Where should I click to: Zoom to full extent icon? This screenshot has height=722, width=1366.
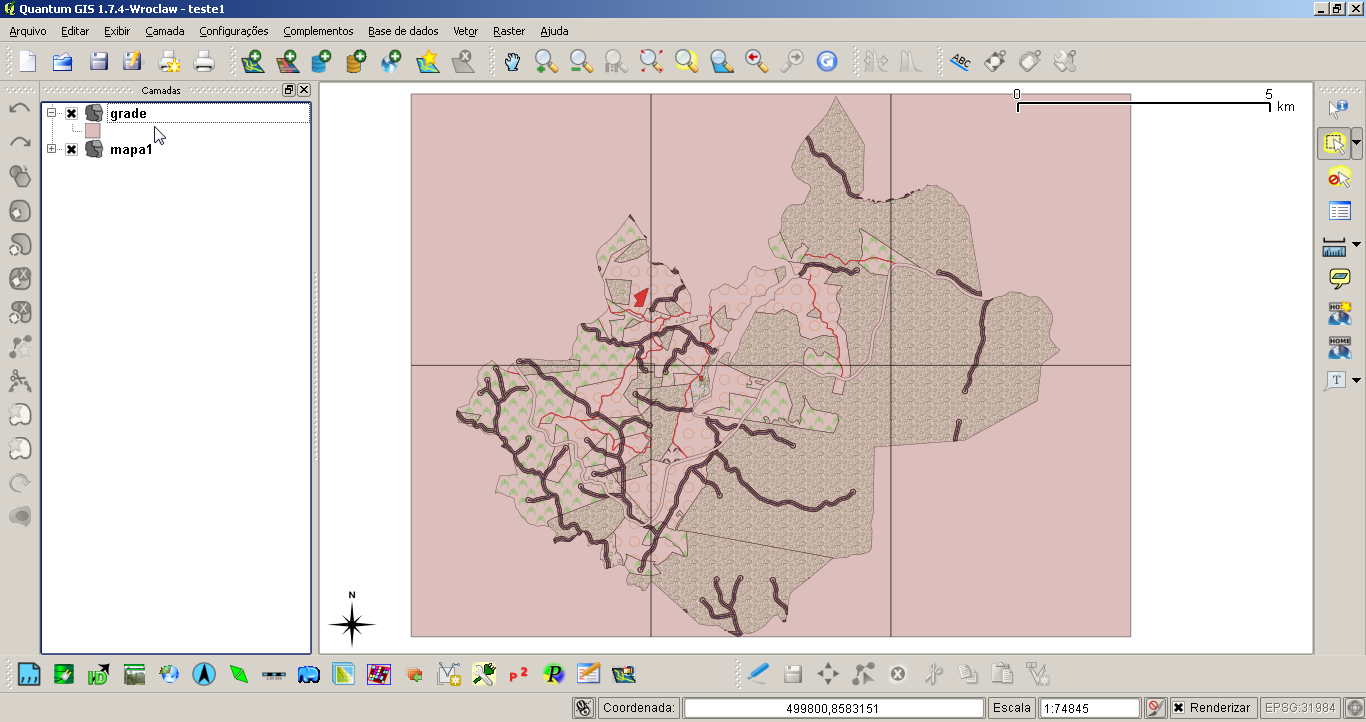click(651, 62)
